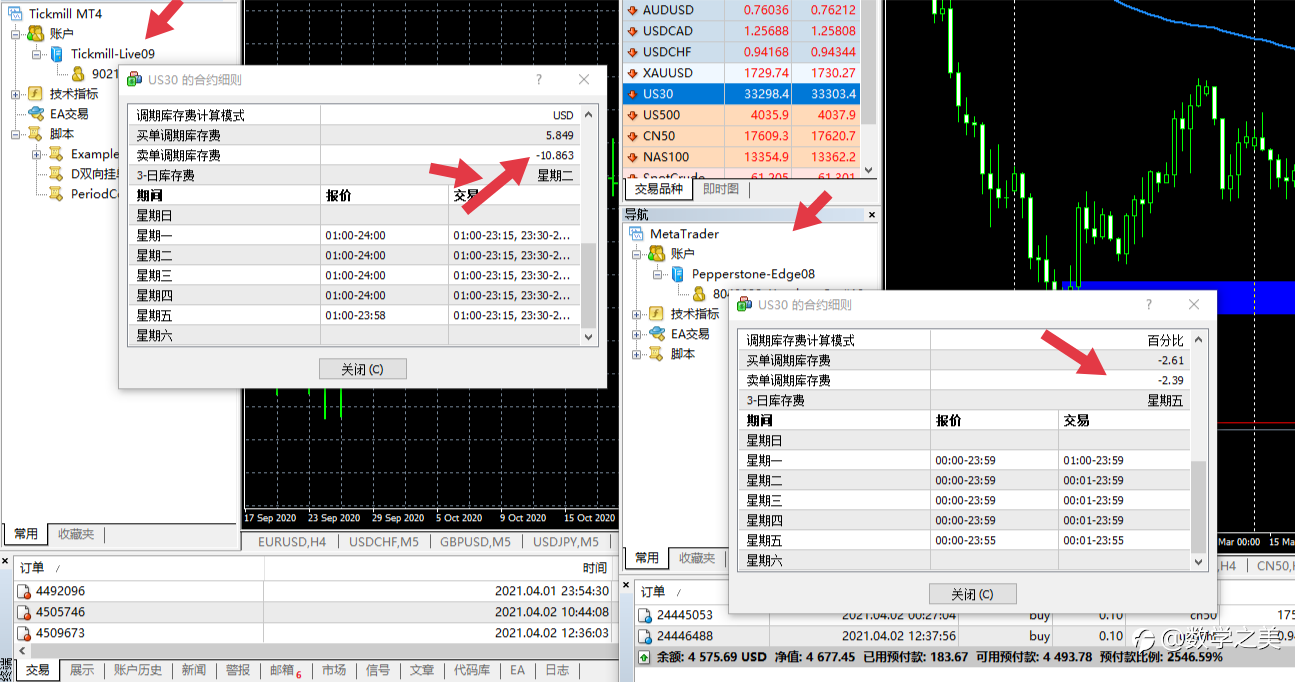Open the 邮箱 terminal tab
The image size is (1295, 682).
click(x=285, y=670)
